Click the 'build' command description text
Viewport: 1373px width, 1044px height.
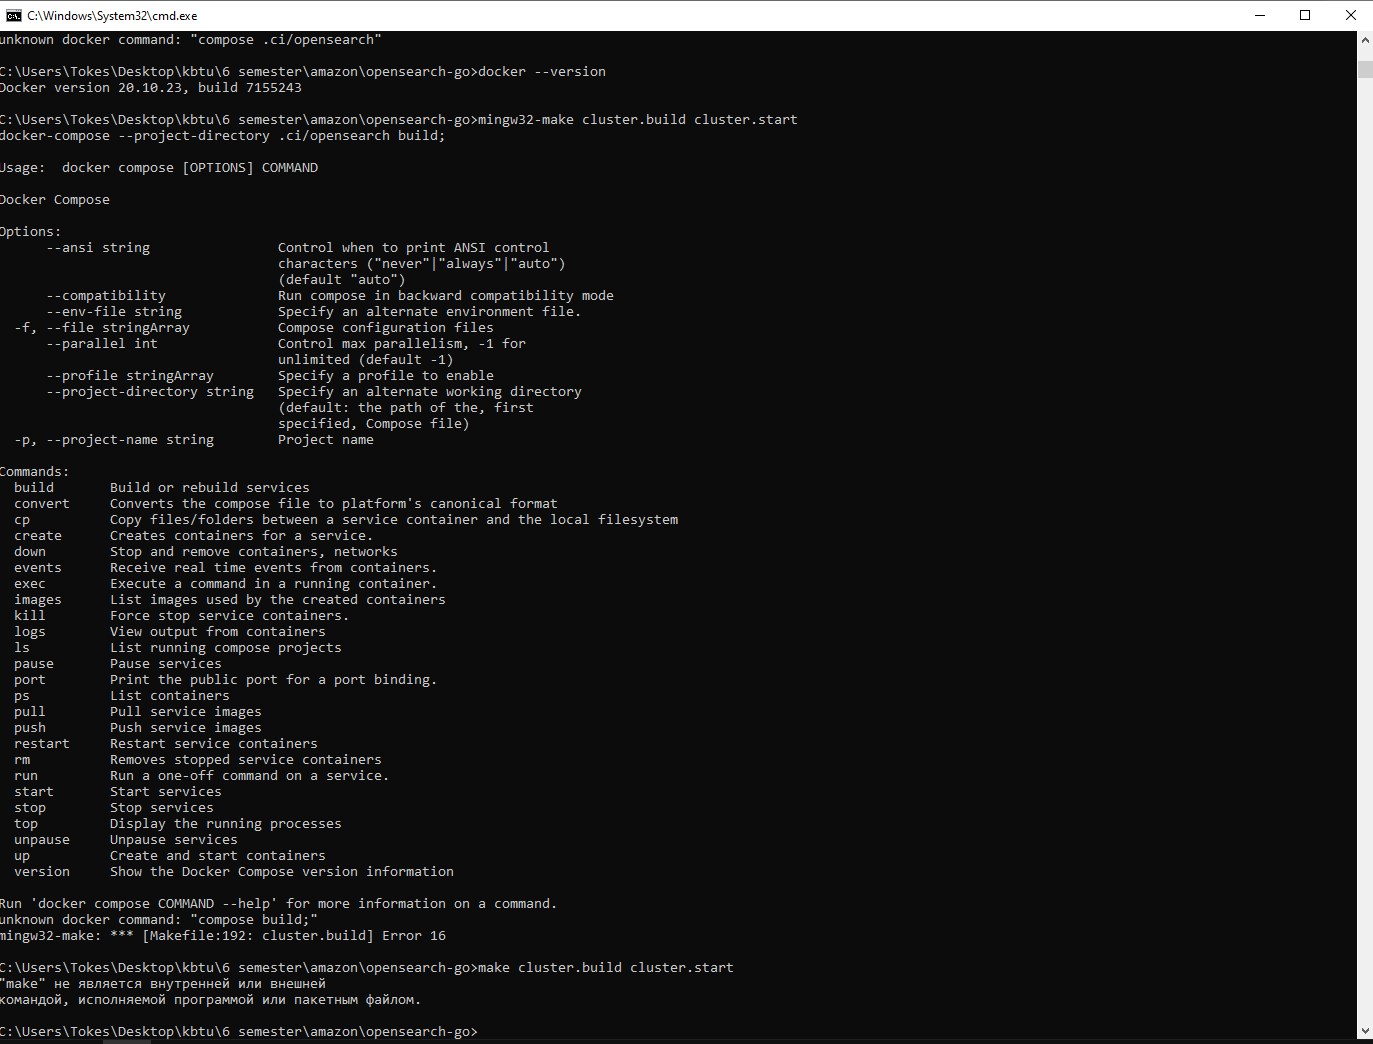click(x=209, y=487)
